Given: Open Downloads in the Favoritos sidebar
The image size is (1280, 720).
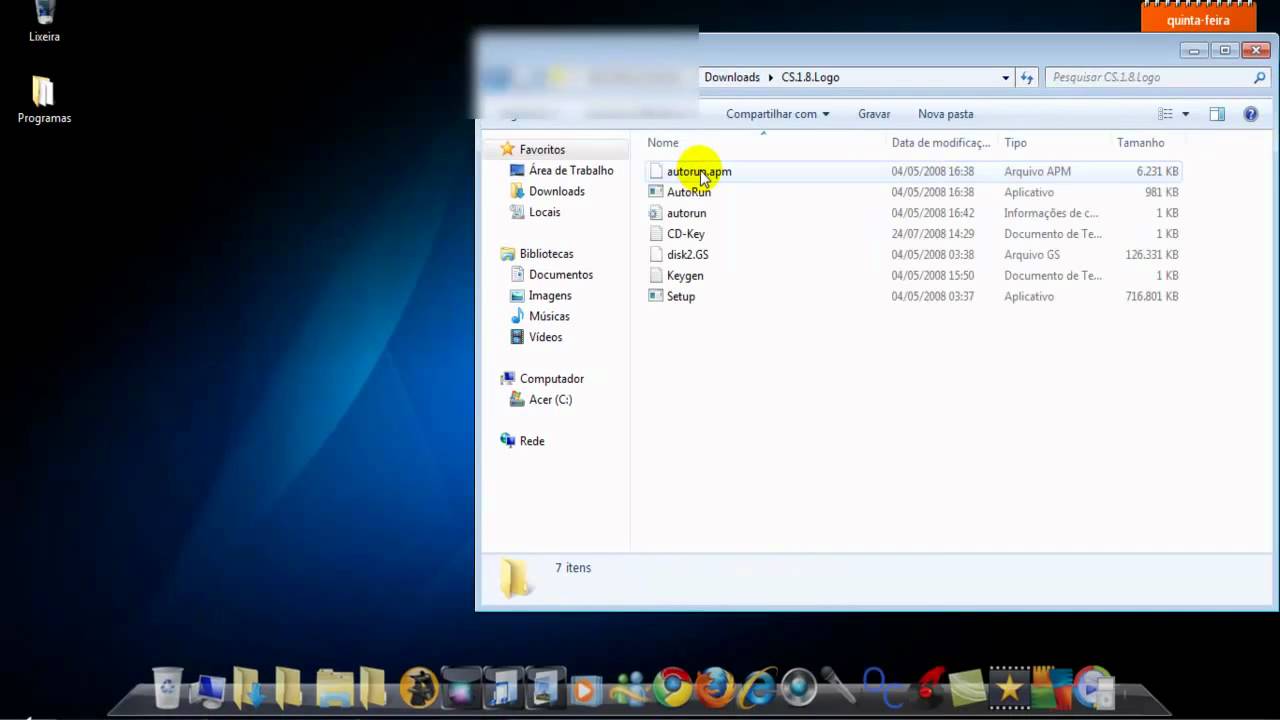Looking at the screenshot, I should click(x=556, y=191).
